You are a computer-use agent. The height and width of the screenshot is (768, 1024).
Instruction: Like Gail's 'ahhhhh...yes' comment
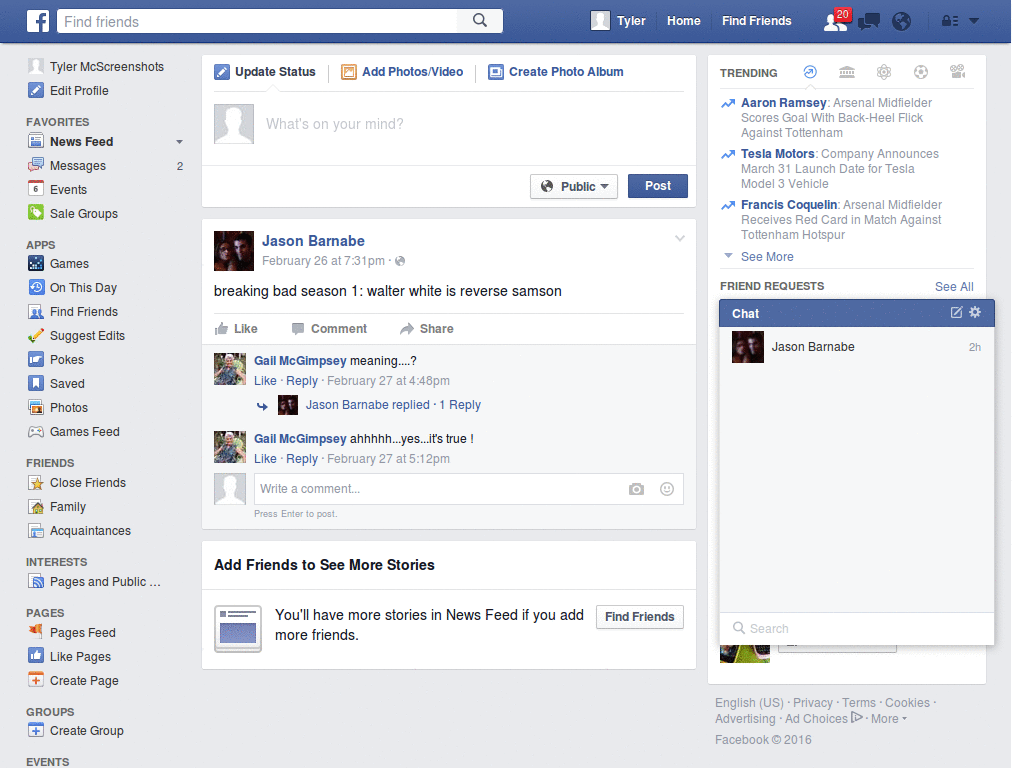pyautogui.click(x=265, y=458)
